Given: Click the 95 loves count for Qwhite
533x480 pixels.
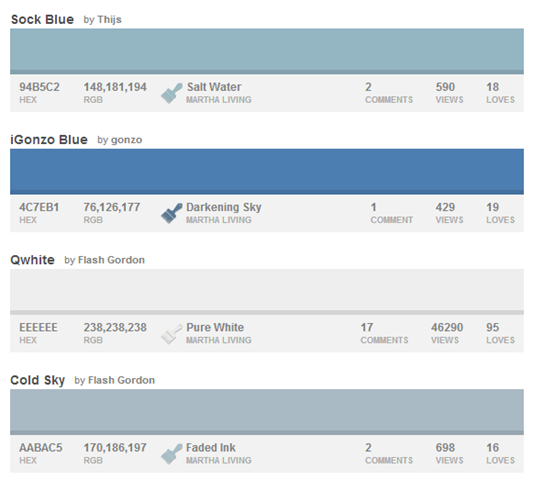Looking at the screenshot, I should click(500, 333).
